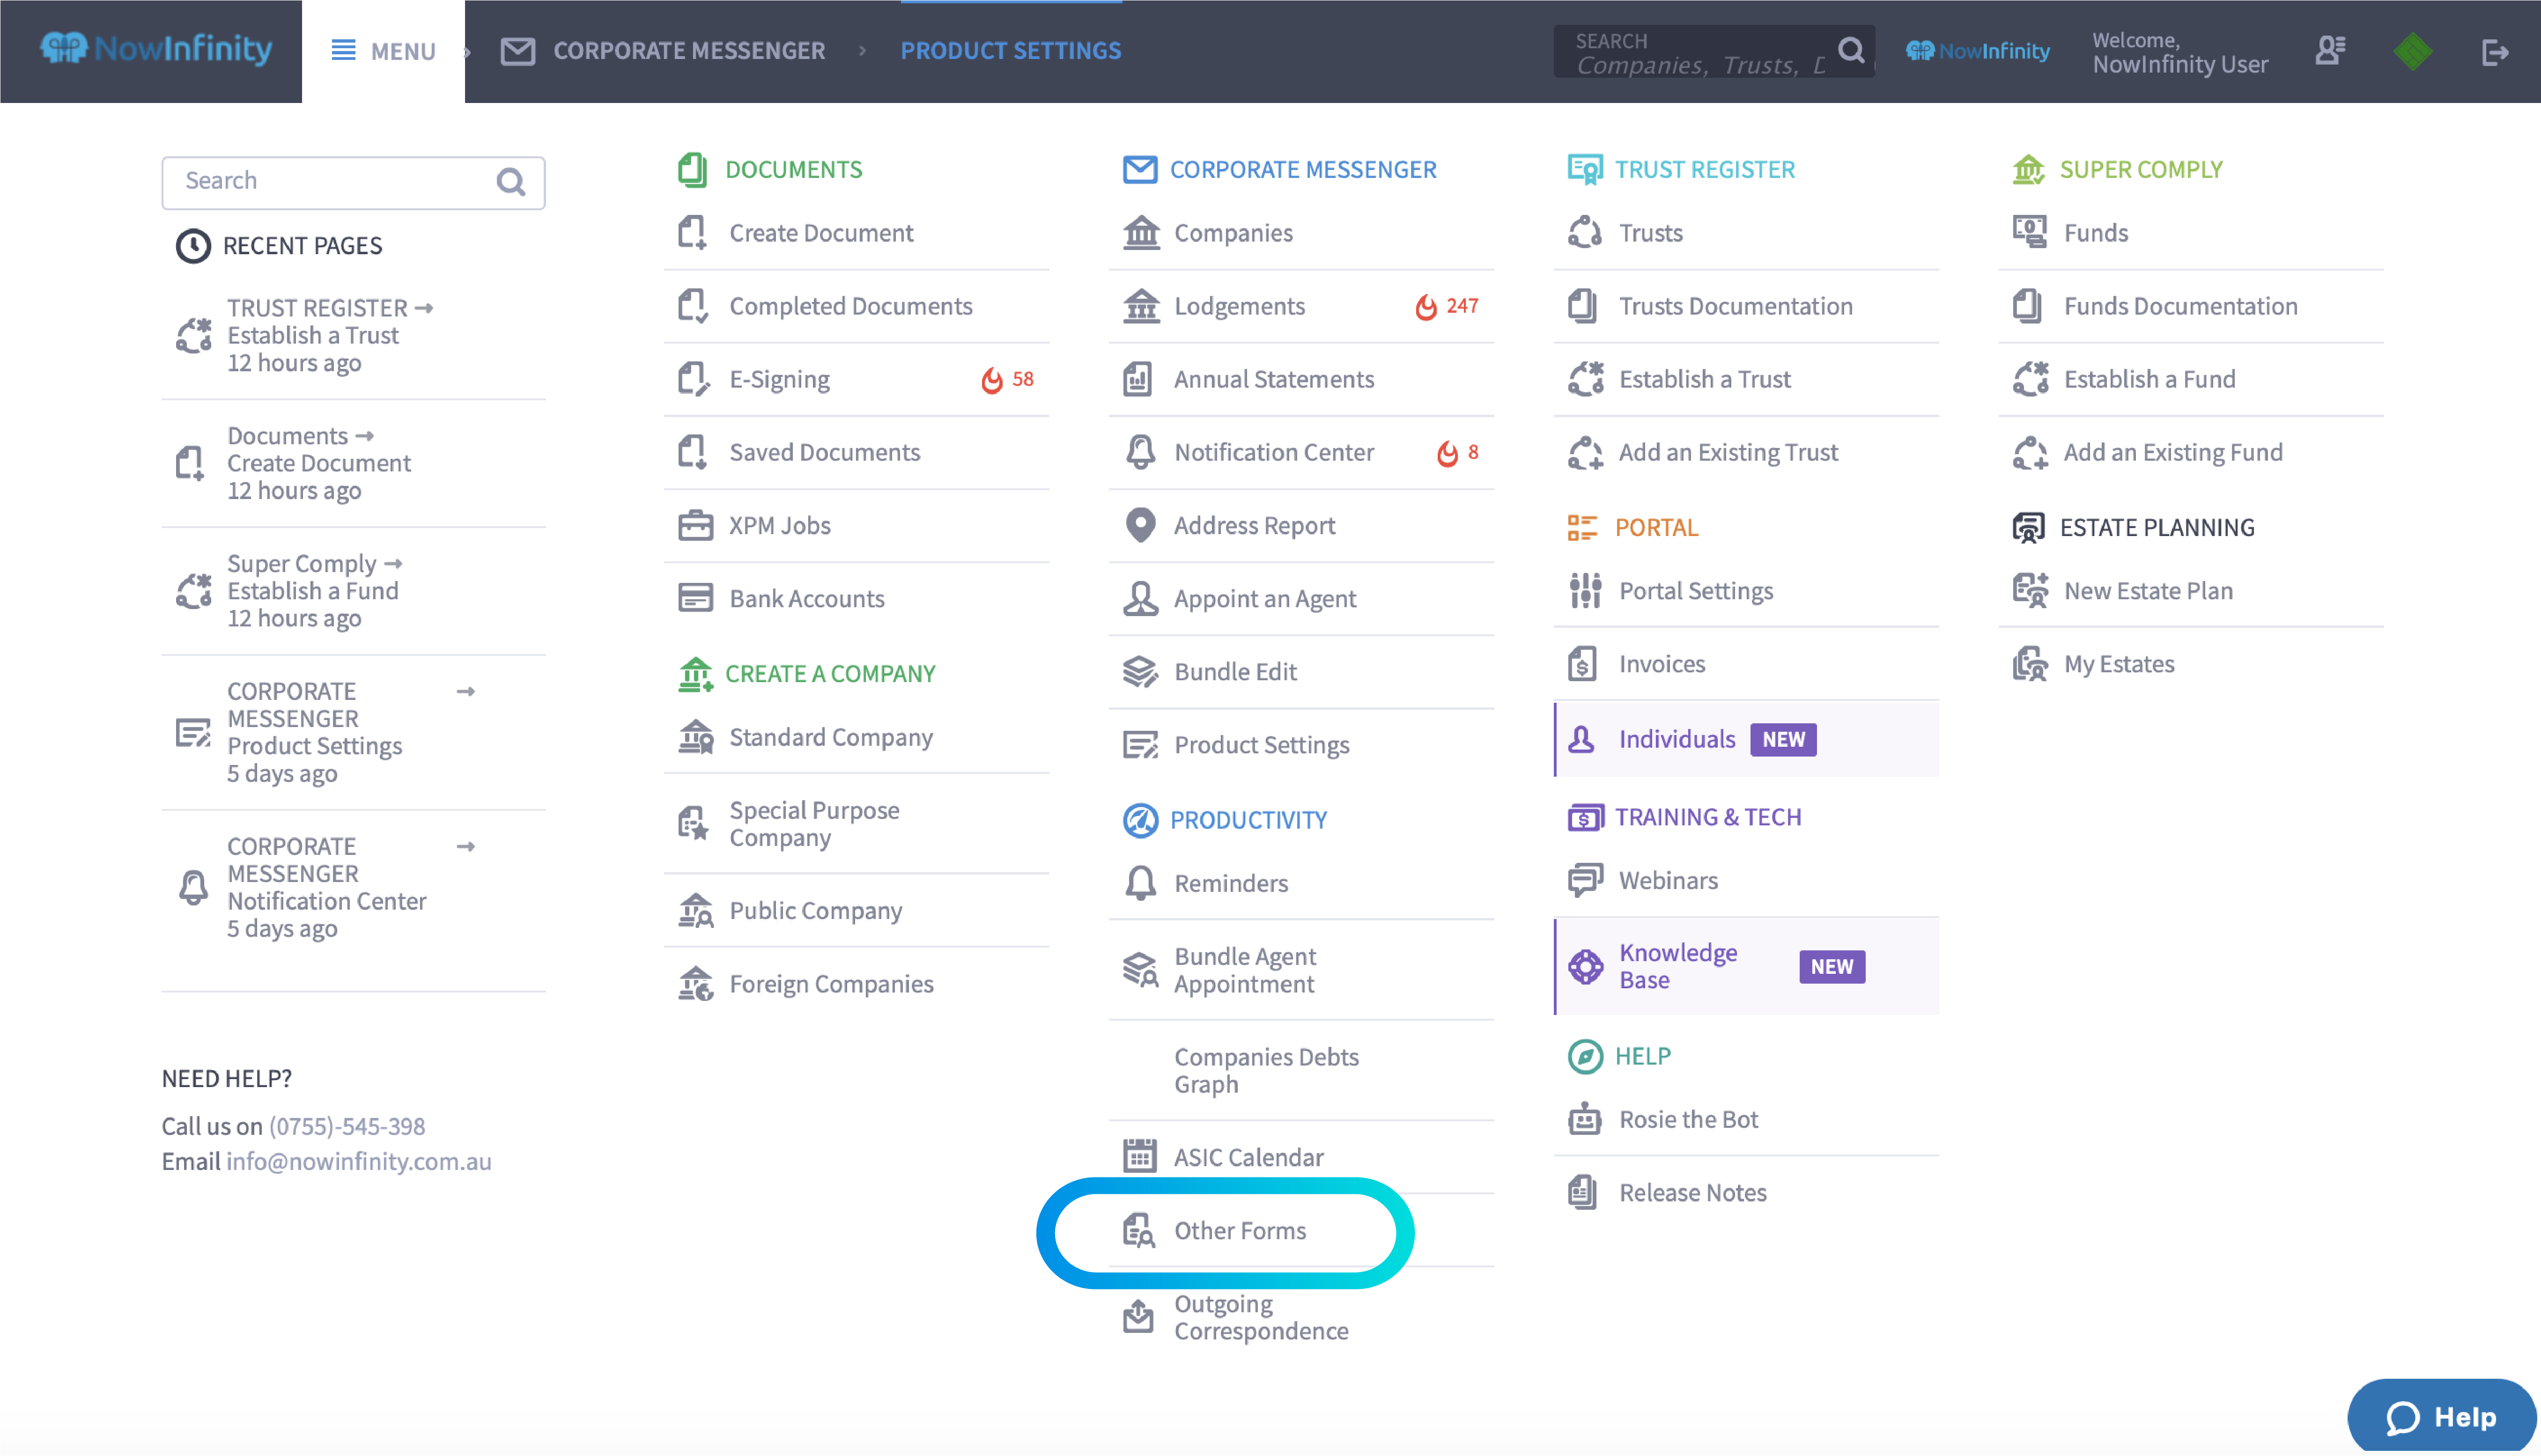The image size is (2541, 1456).
Task: Click the Bundle Edit layers icon
Action: click(x=1140, y=671)
